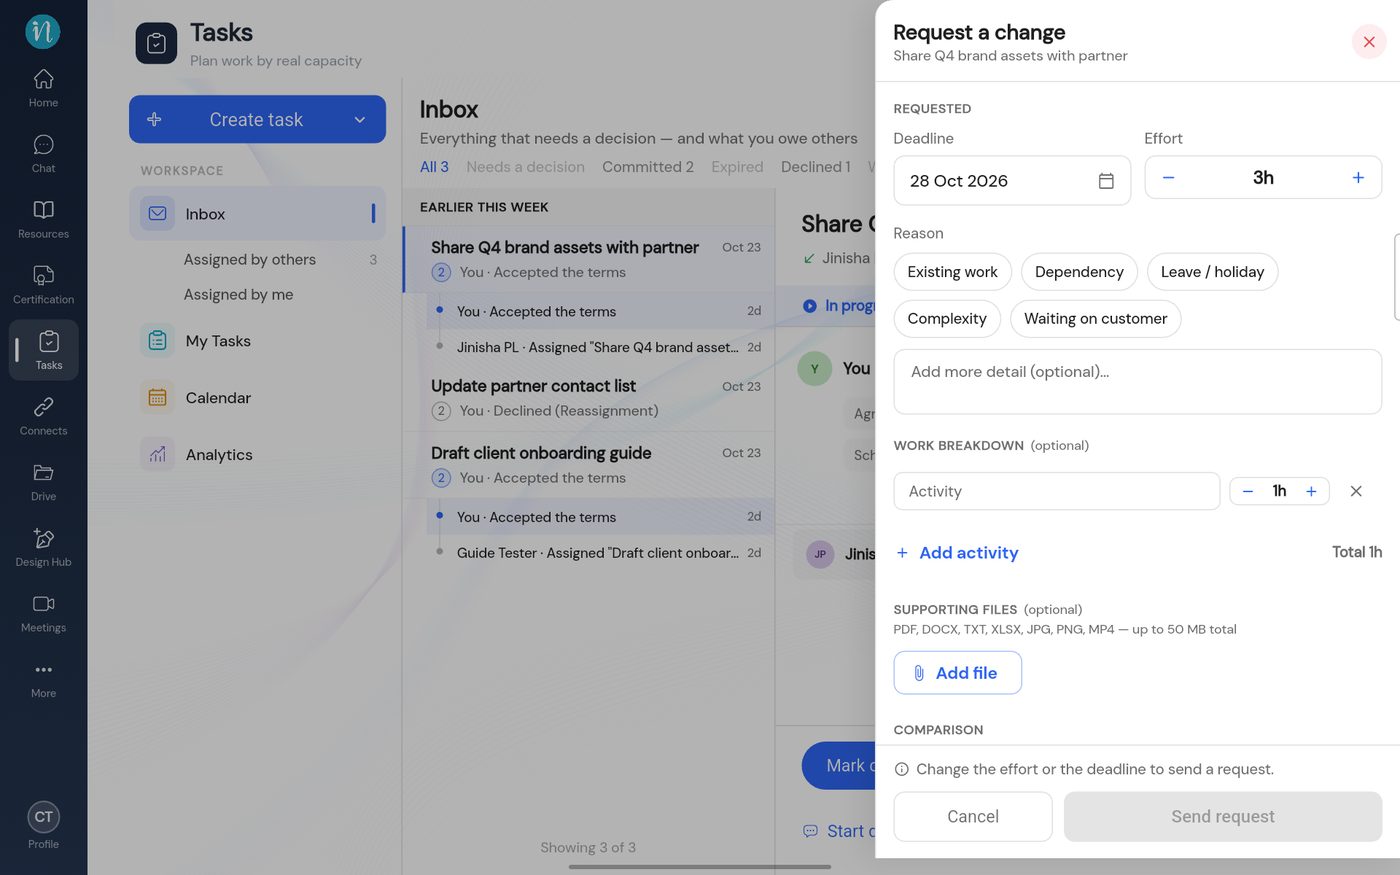The image size is (1400, 875).
Task: Open Meetings from the sidebar
Action: click(43, 613)
